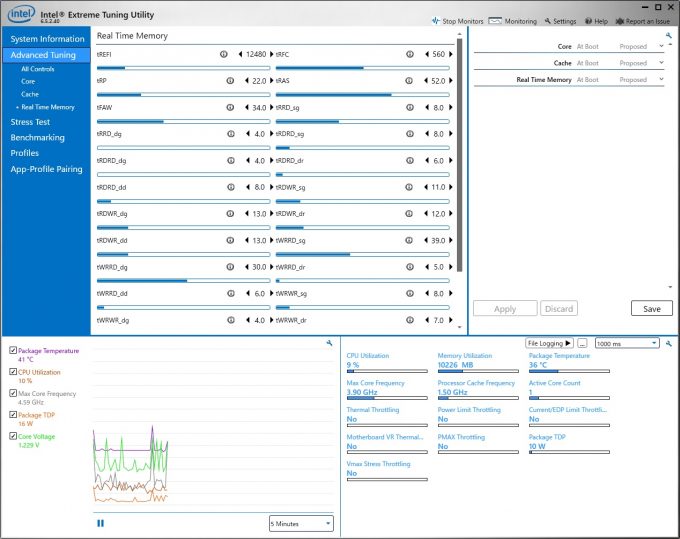The width and height of the screenshot is (680, 539).
Task: Open Help icon in top toolbar
Action: pyautogui.click(x=588, y=21)
